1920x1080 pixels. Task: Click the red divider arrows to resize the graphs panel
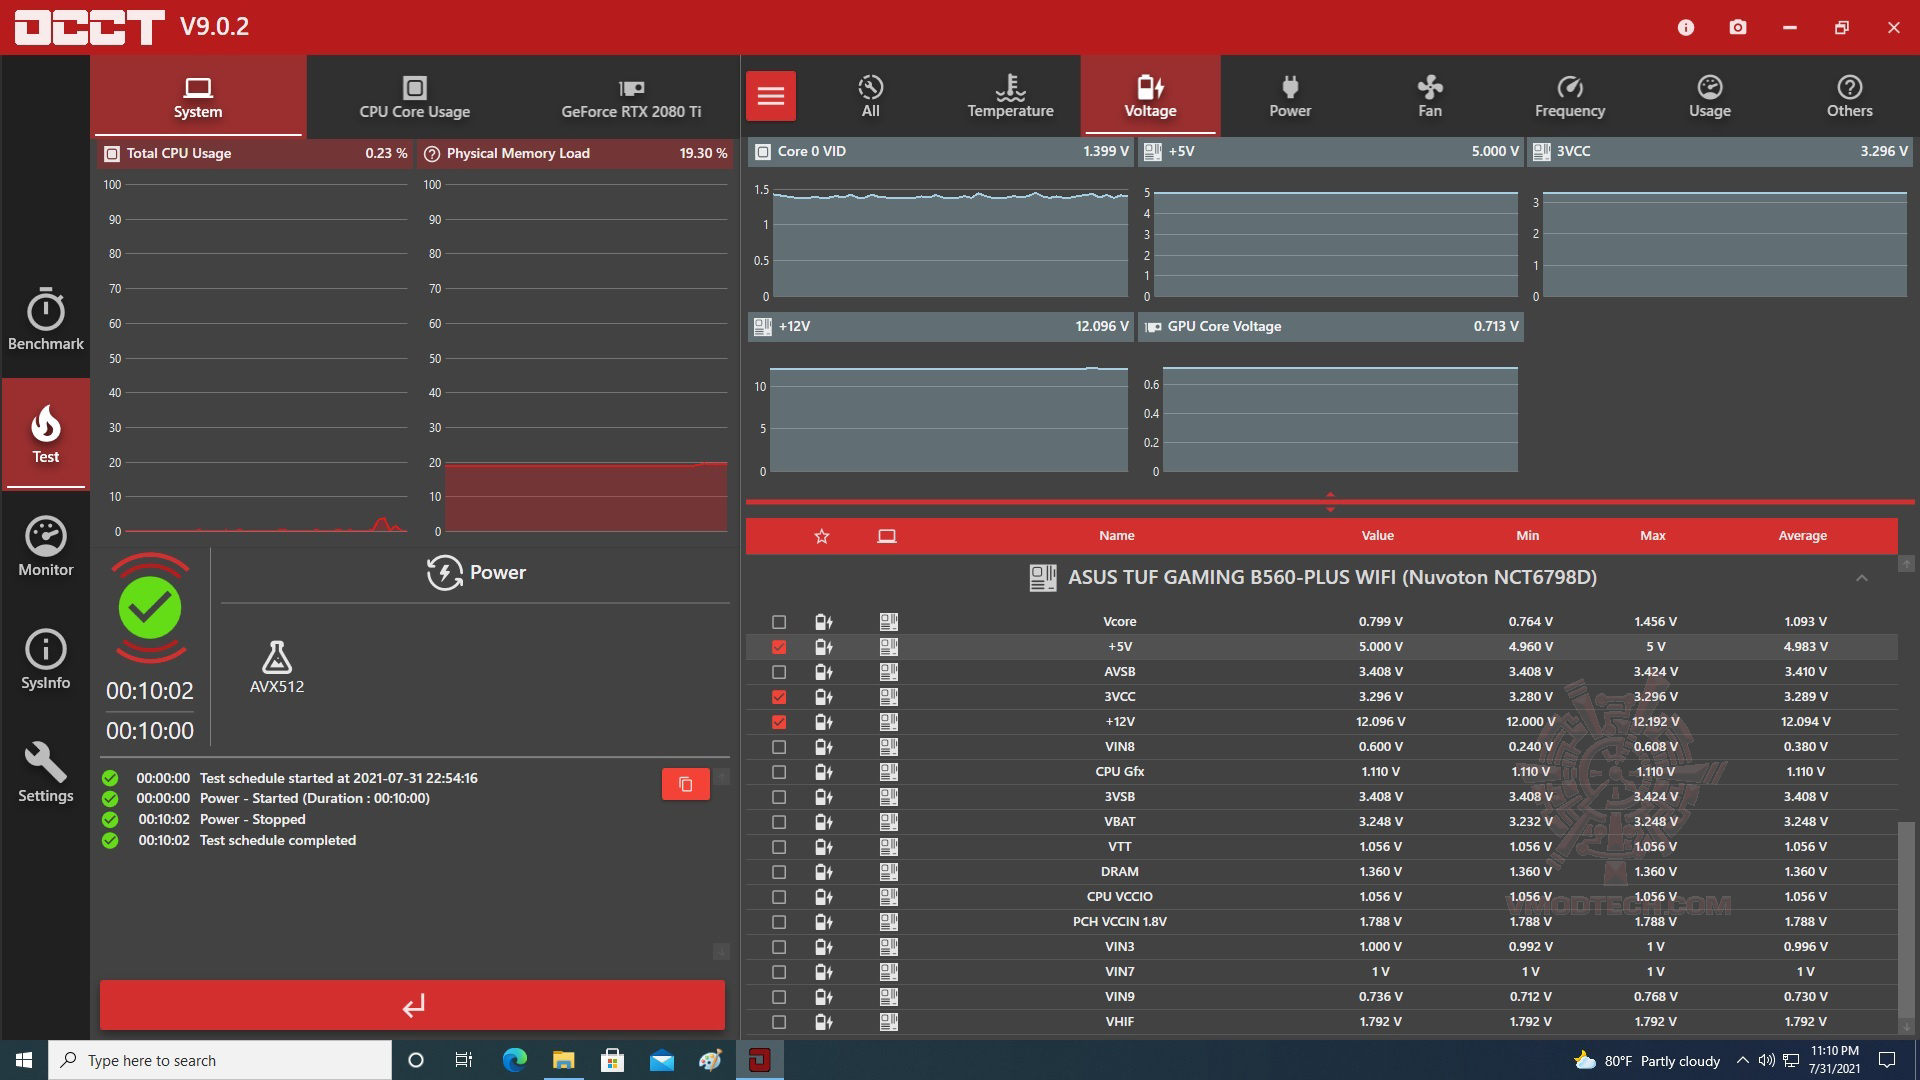(1330, 501)
